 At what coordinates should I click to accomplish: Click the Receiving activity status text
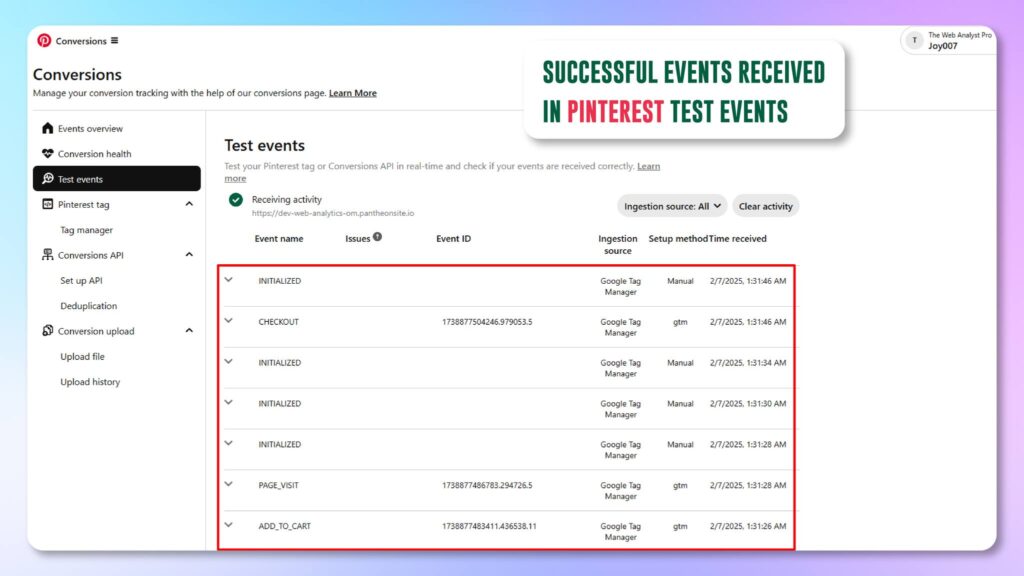[x=287, y=200]
